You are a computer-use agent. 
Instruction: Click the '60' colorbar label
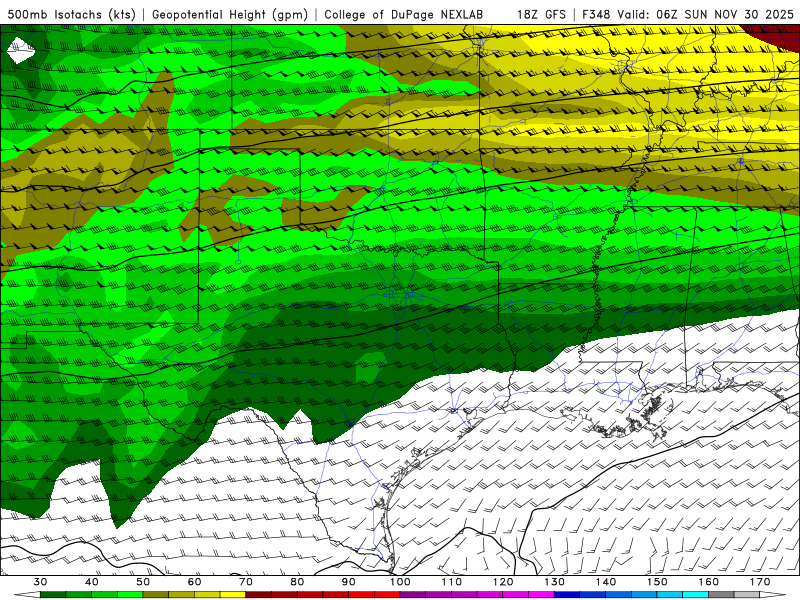point(194,582)
